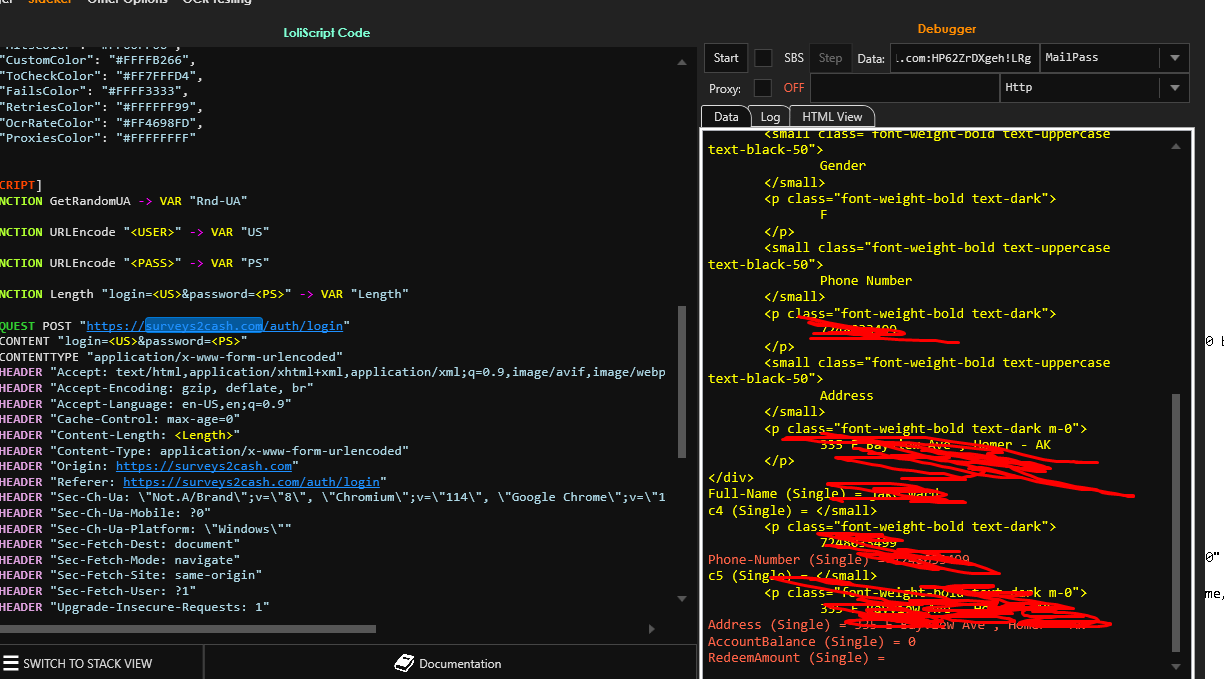Viewport: 1224px width, 679px height.
Task: Click the GetRandomUA function line
Action: tap(123, 201)
